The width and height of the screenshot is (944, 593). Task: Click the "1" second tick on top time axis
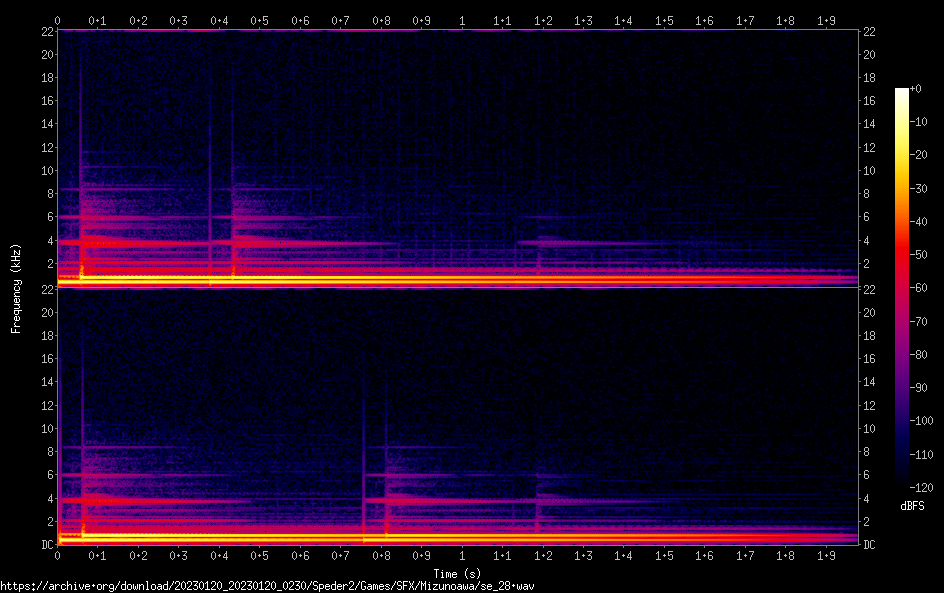(x=461, y=20)
